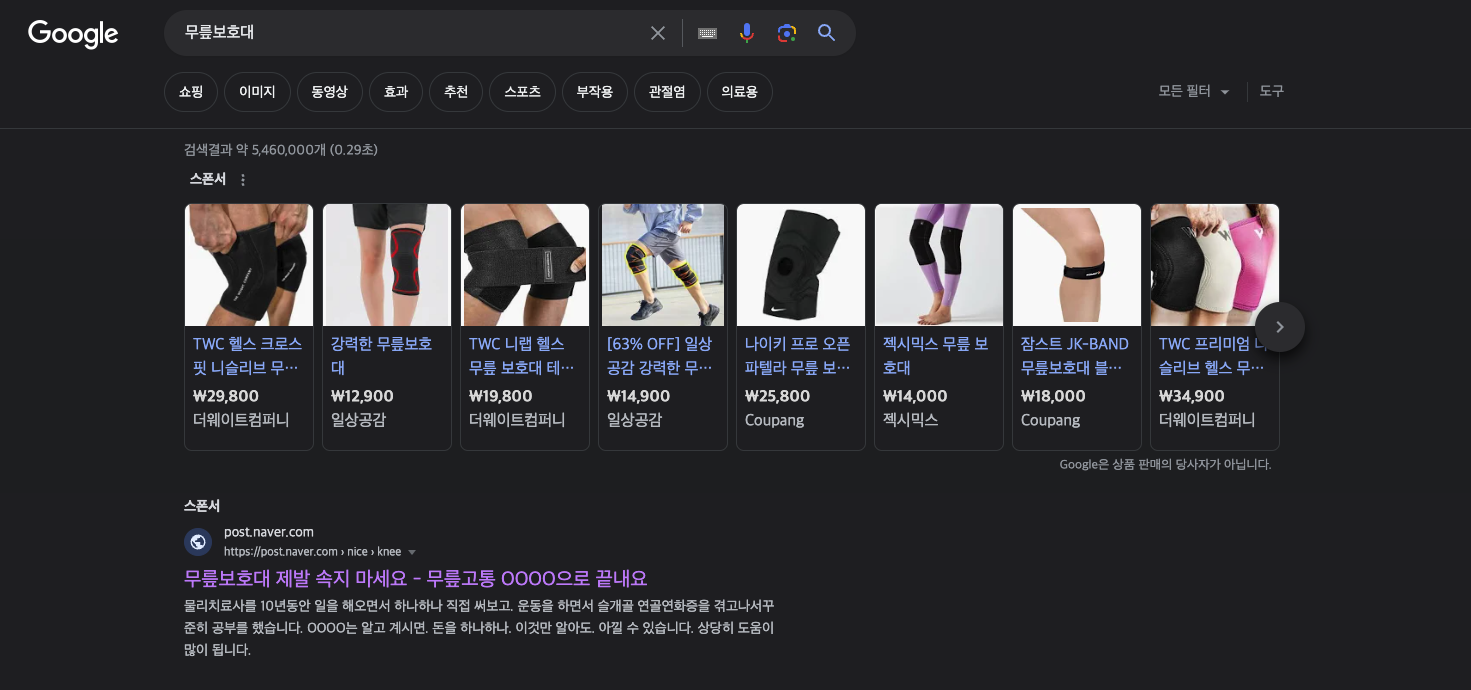
Task: Select the 부작용 filter chip
Action: 595,92
